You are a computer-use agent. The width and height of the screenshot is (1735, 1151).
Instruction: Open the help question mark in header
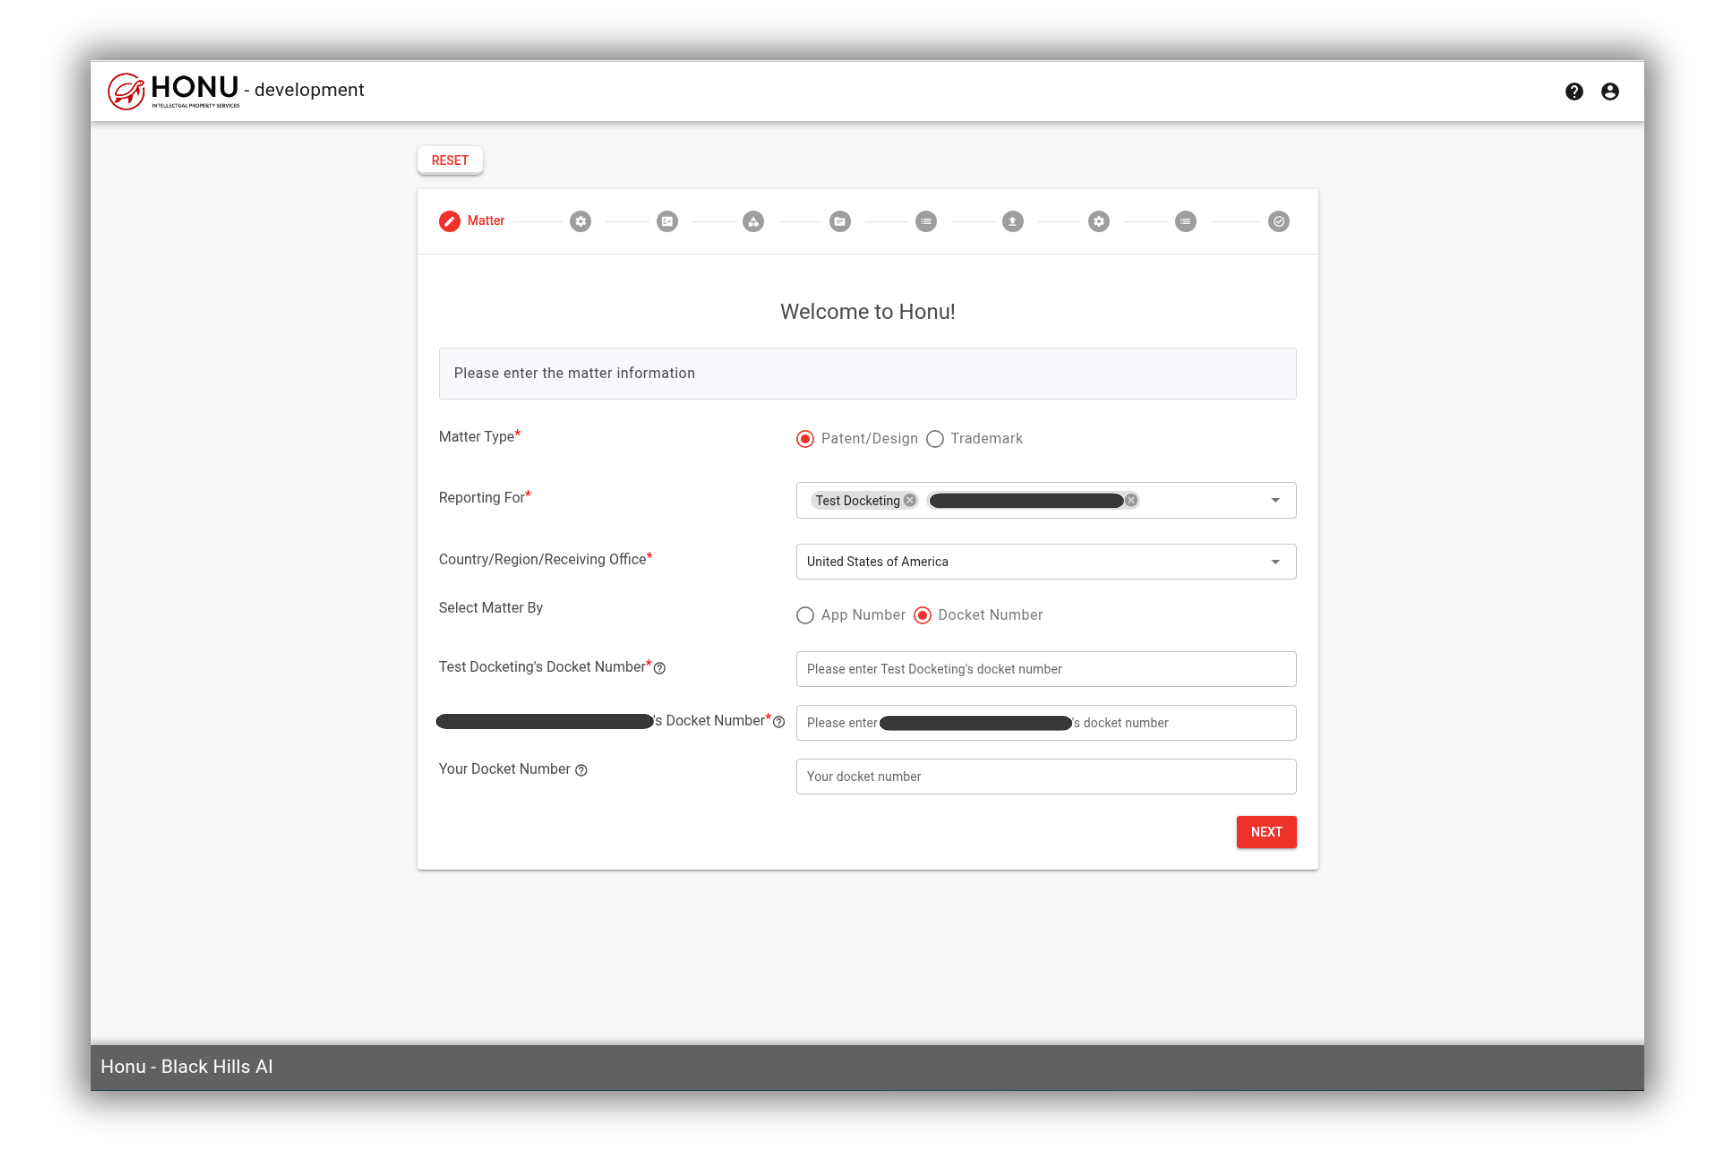click(1574, 91)
